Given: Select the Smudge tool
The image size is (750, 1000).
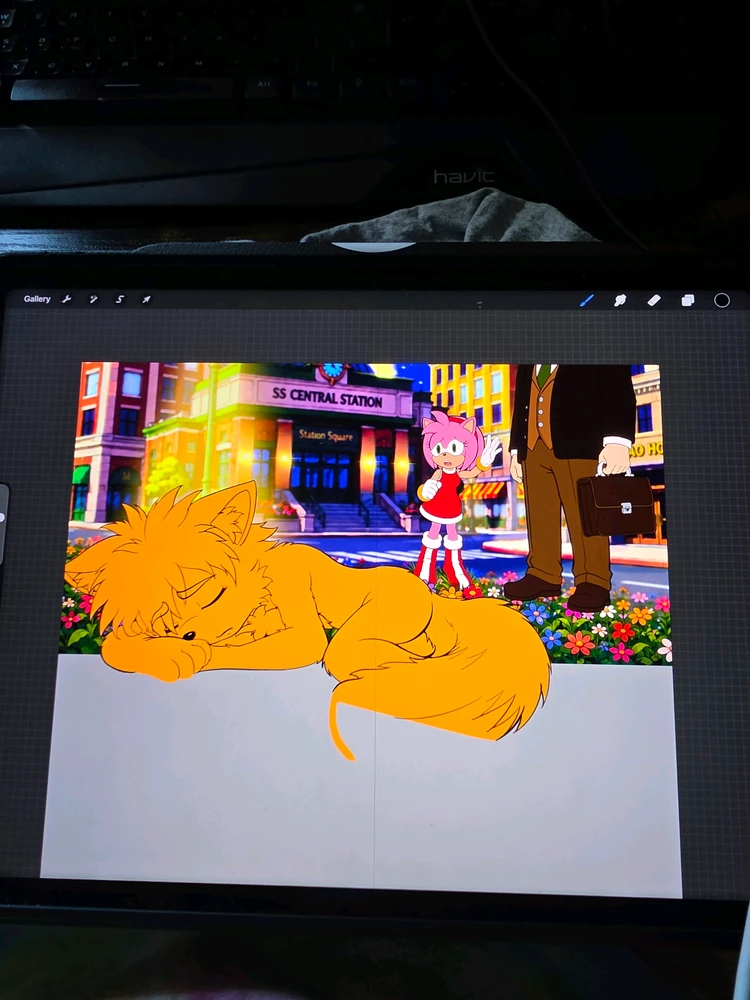Looking at the screenshot, I should pos(620,300).
